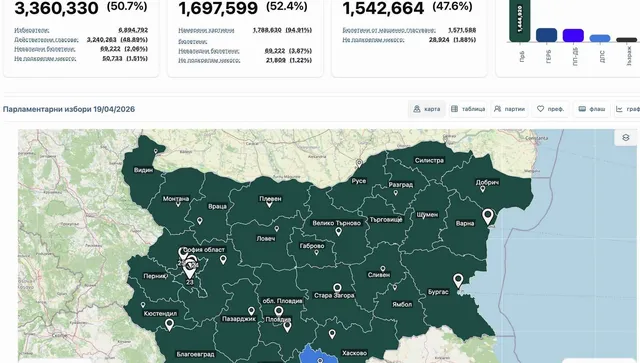The width and height of the screenshot is (640, 363).
Task: Select the blue region below Haskovo
Action: tap(320, 355)
